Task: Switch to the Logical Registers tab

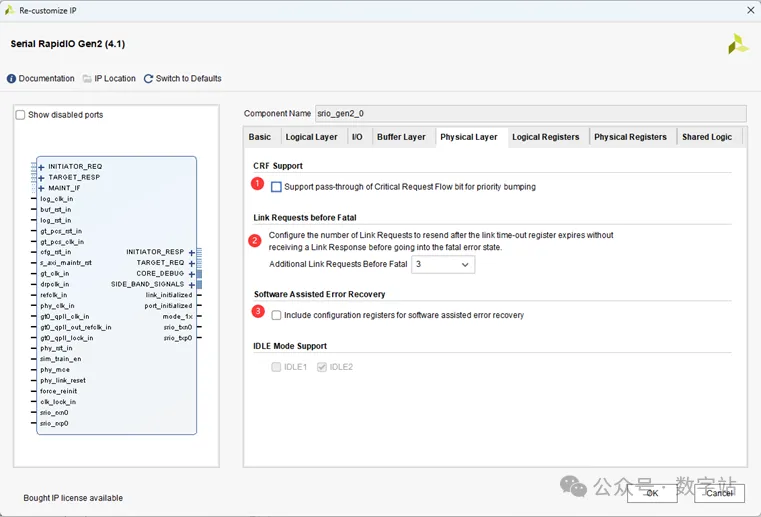Action: tap(546, 137)
